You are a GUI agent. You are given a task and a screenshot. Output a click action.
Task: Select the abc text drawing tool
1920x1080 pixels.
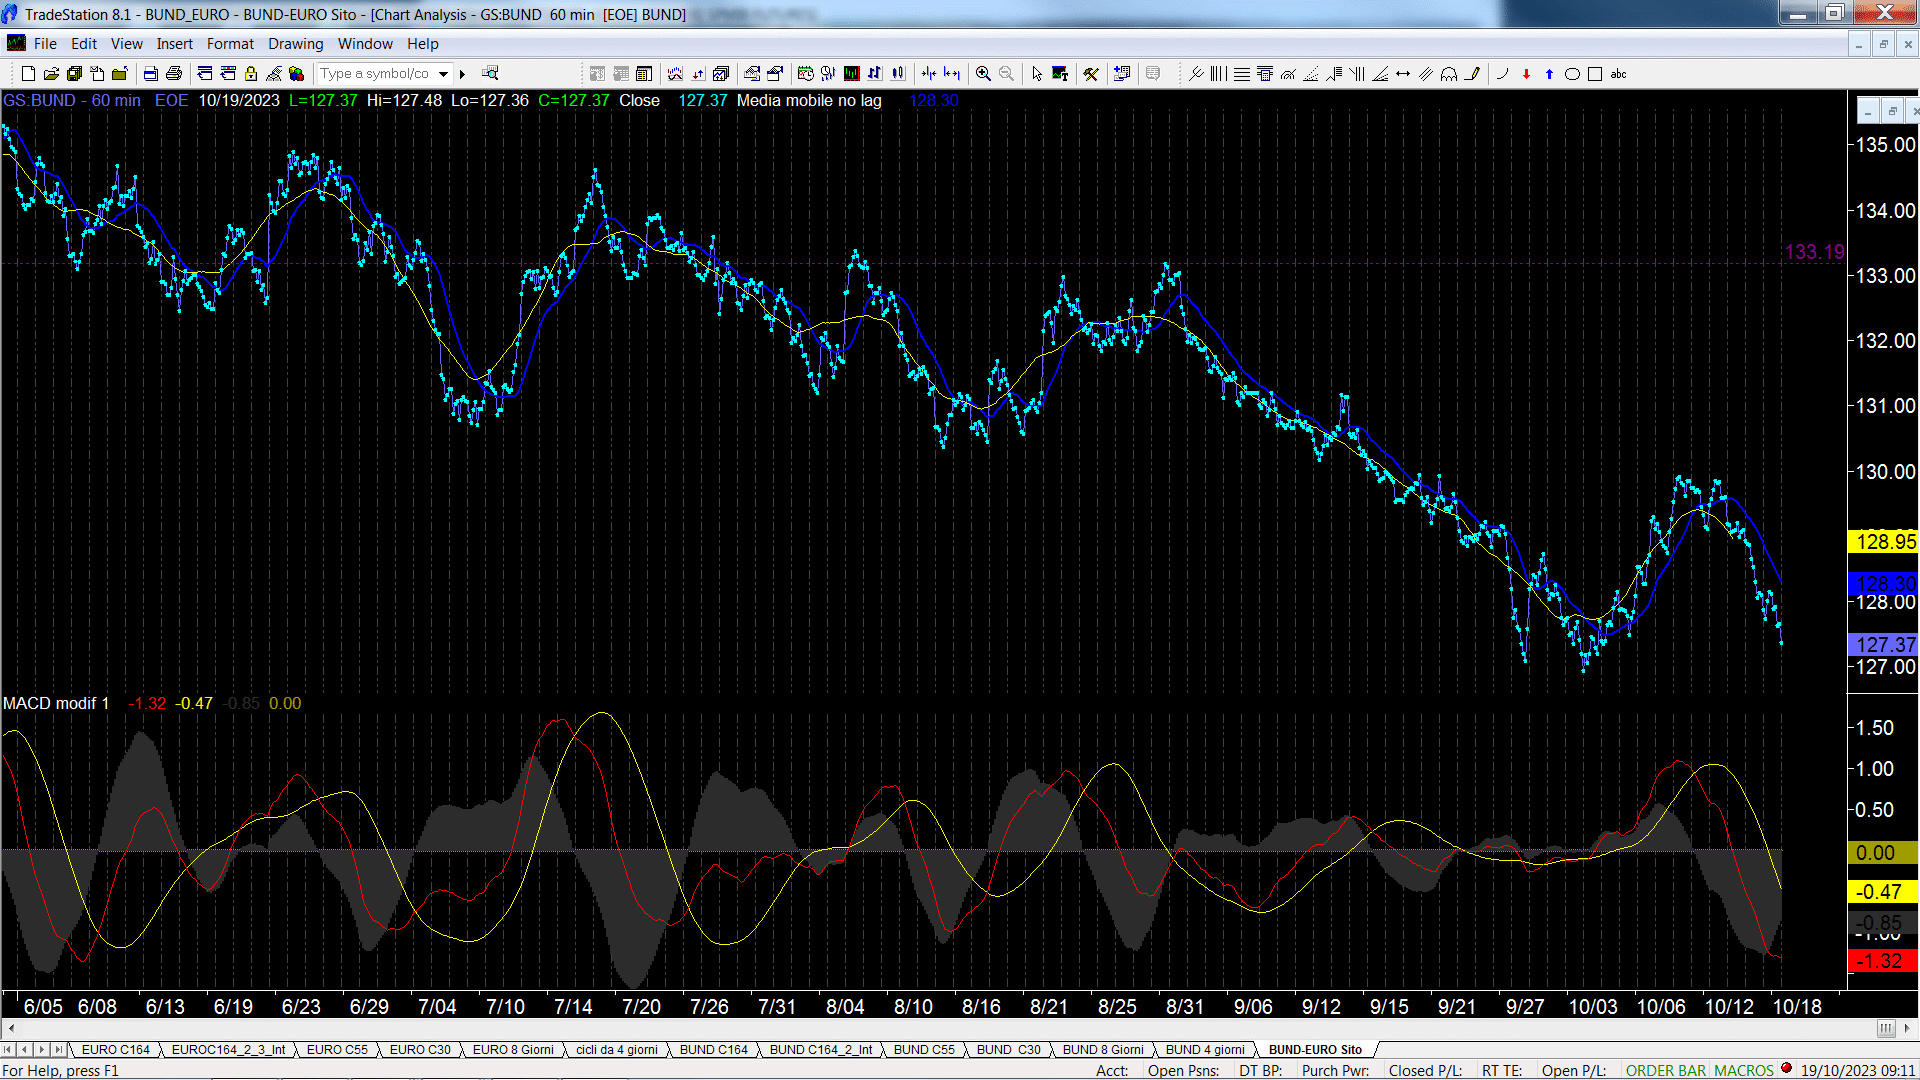1618,74
